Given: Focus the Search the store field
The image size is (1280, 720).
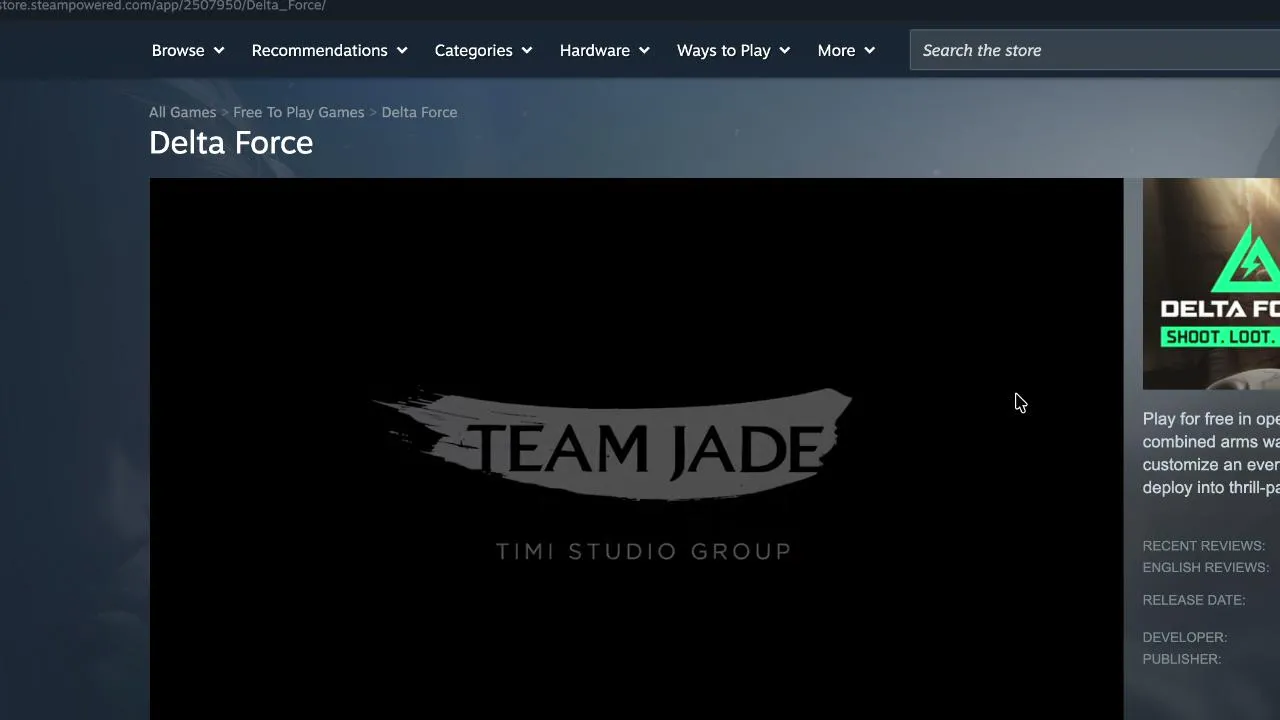Looking at the screenshot, I should tap(1095, 50).
